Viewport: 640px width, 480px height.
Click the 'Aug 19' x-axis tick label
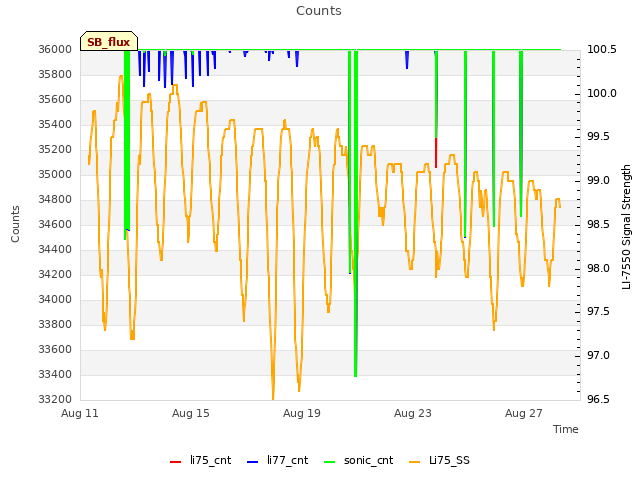tap(302, 413)
